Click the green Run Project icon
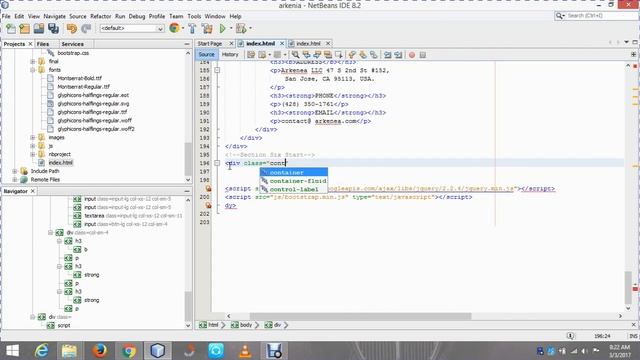The height and width of the screenshot is (360, 640). pos(223,28)
